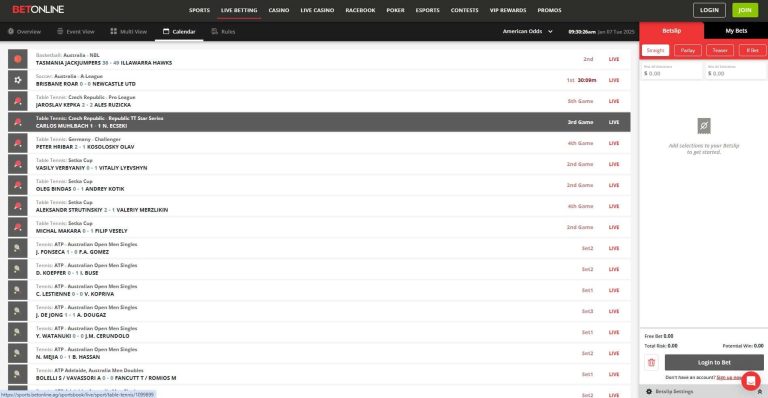Open the Casino menu item

[x=279, y=10]
